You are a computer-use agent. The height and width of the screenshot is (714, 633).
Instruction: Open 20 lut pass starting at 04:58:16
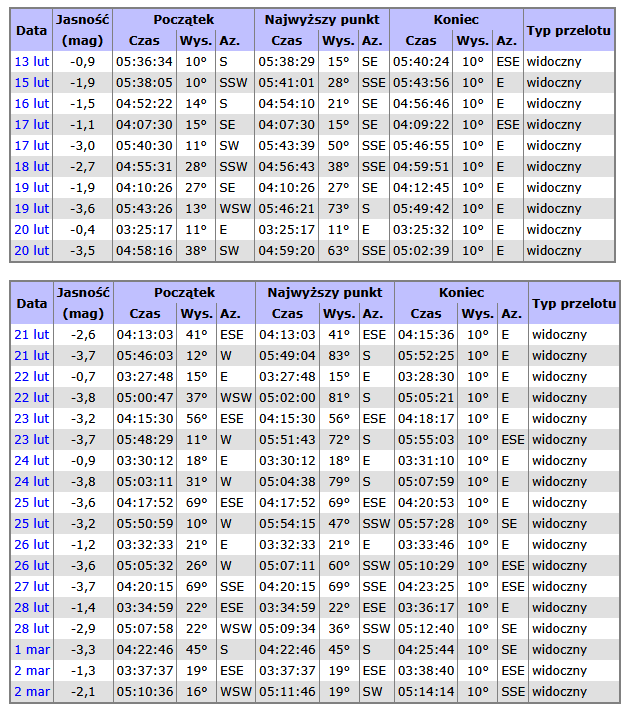click(31, 250)
